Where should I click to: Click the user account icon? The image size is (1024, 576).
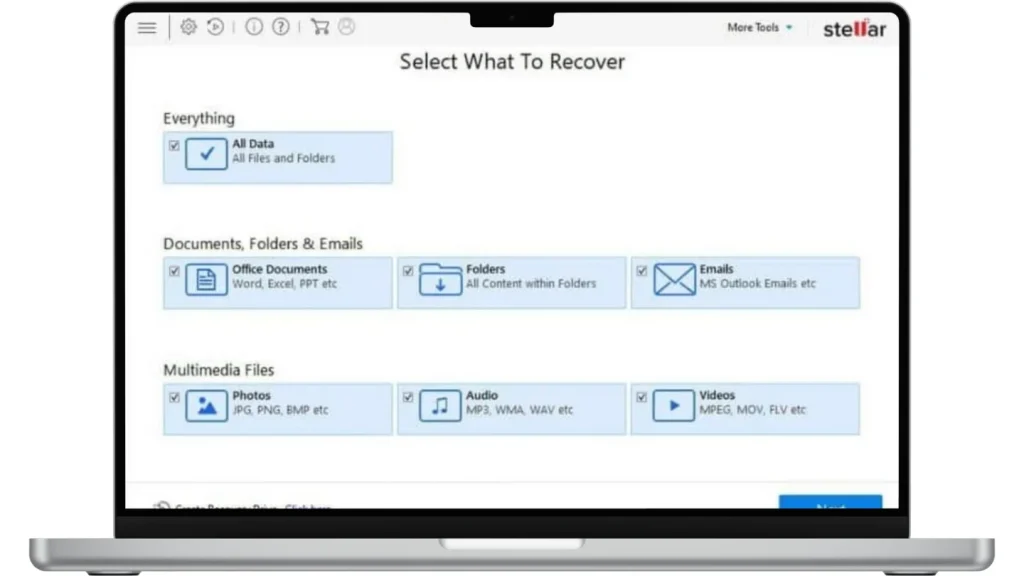346,28
